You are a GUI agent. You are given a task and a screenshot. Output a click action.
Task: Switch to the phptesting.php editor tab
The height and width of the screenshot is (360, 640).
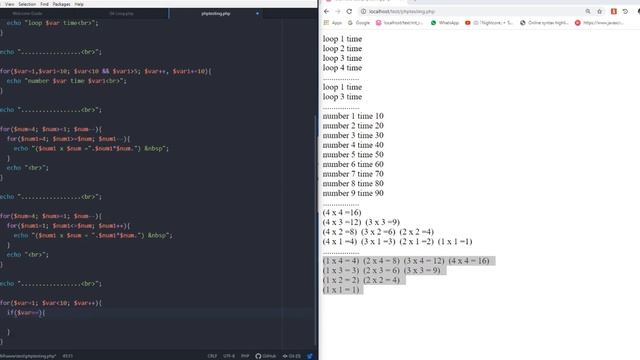[x=216, y=13]
